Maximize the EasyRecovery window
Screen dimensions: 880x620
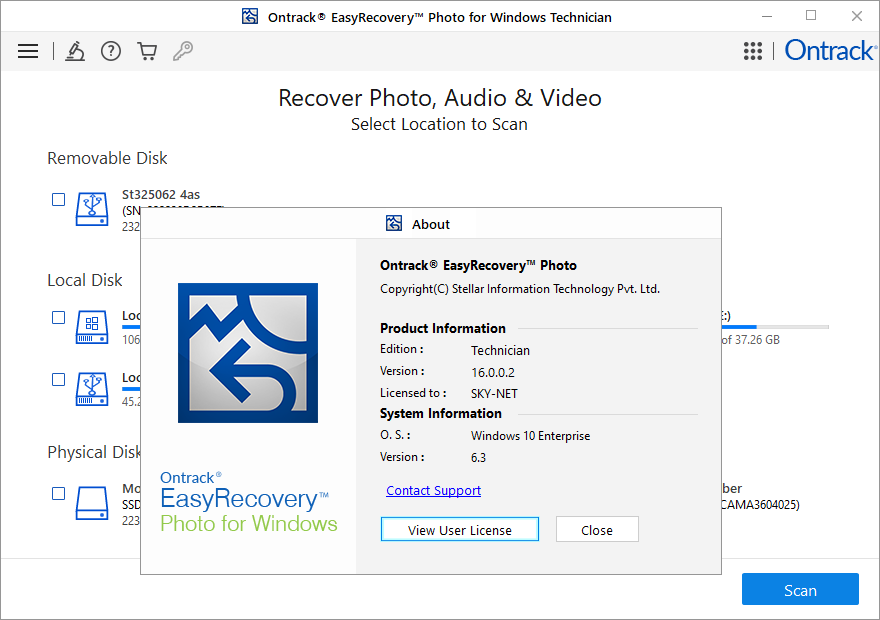point(811,16)
